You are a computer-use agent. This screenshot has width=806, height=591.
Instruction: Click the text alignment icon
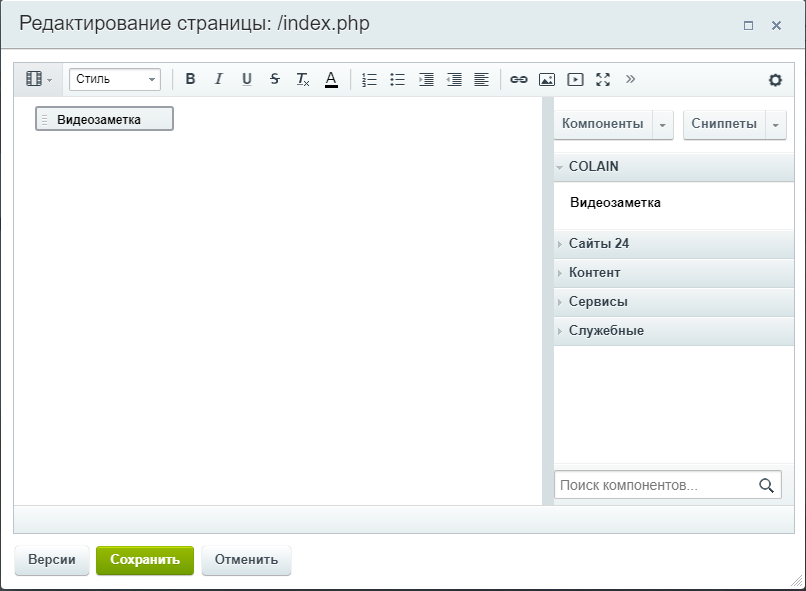(481, 80)
